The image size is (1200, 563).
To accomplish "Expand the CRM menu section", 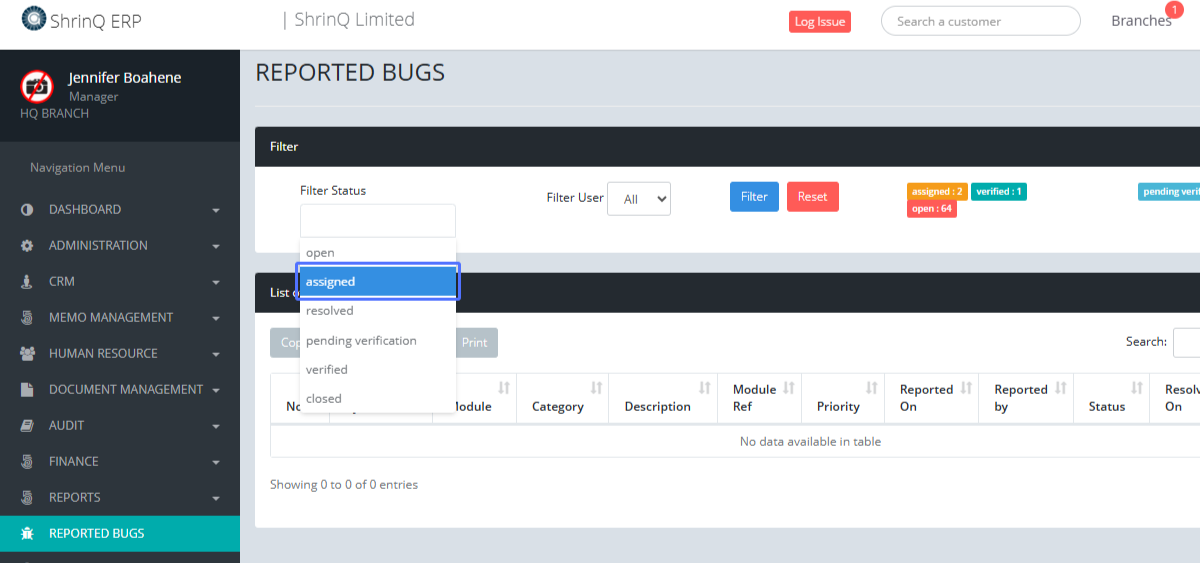I will tap(120, 282).
